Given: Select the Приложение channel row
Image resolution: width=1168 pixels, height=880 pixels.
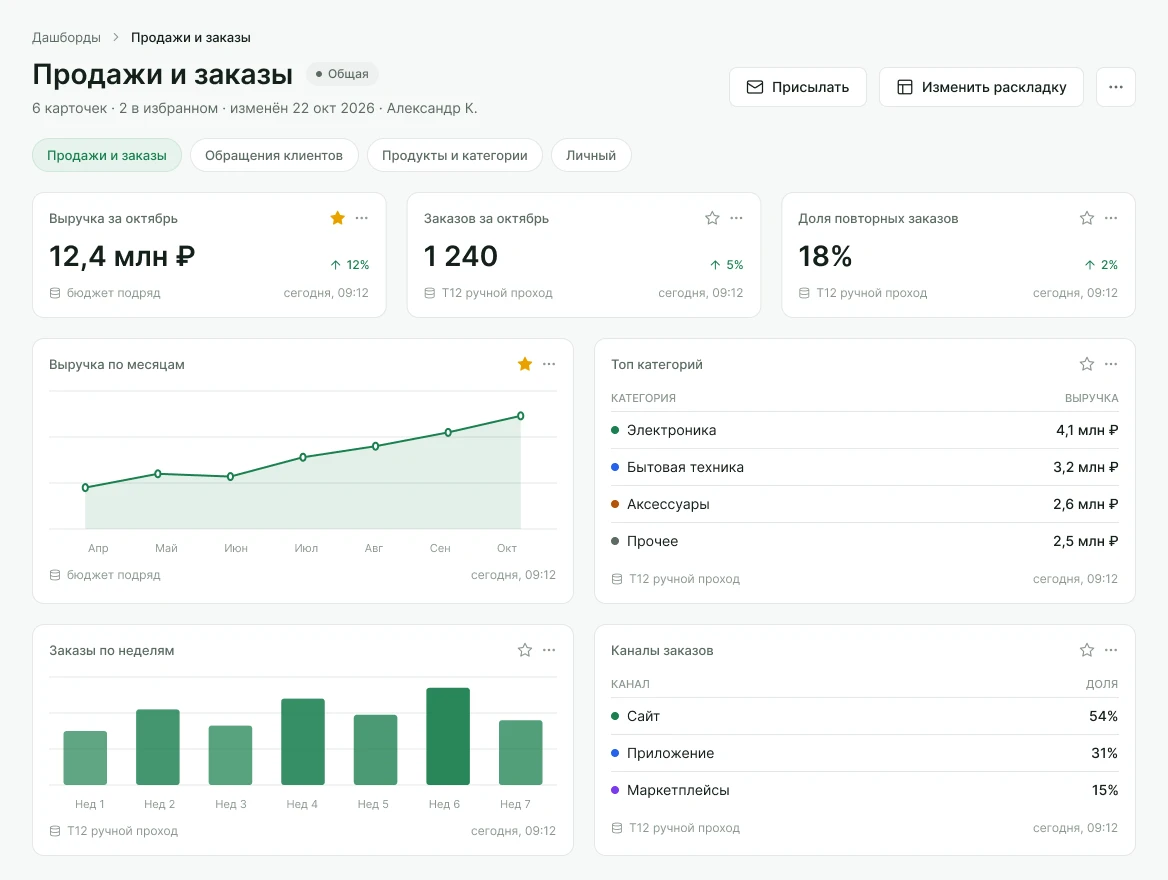Looking at the screenshot, I should click(864, 753).
